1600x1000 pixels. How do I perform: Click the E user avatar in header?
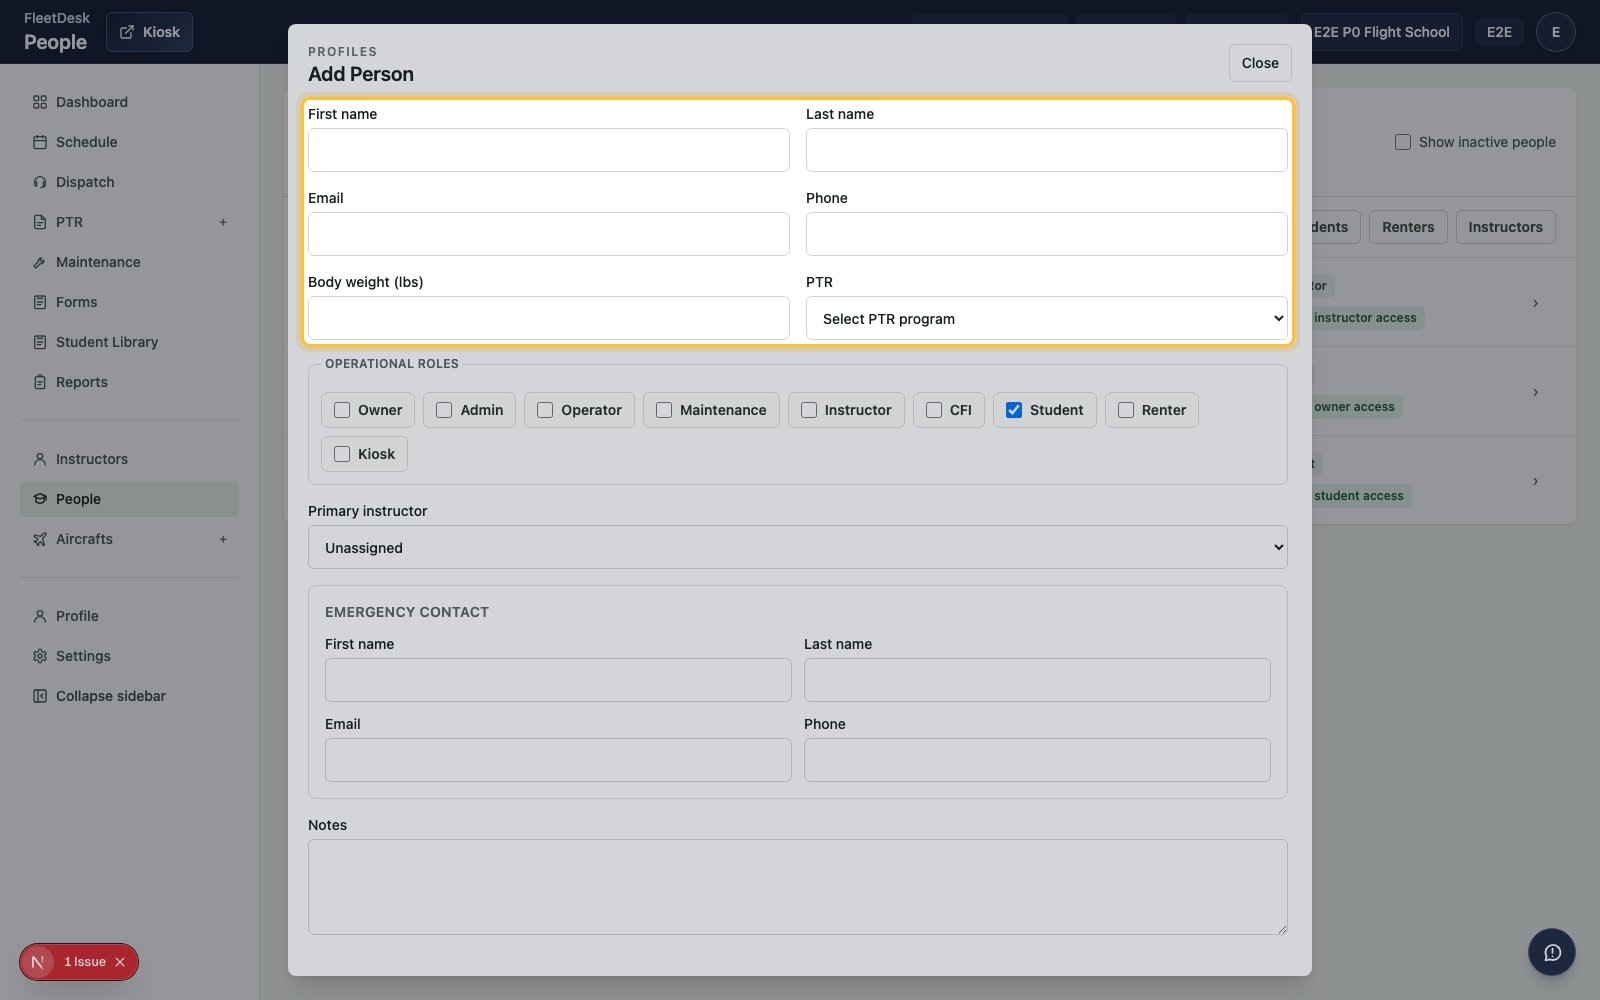1555,32
